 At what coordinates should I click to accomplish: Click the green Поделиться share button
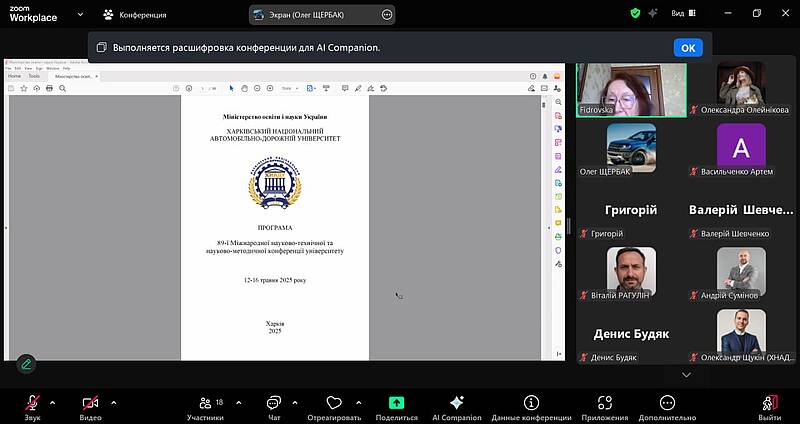pyautogui.click(x=396, y=402)
